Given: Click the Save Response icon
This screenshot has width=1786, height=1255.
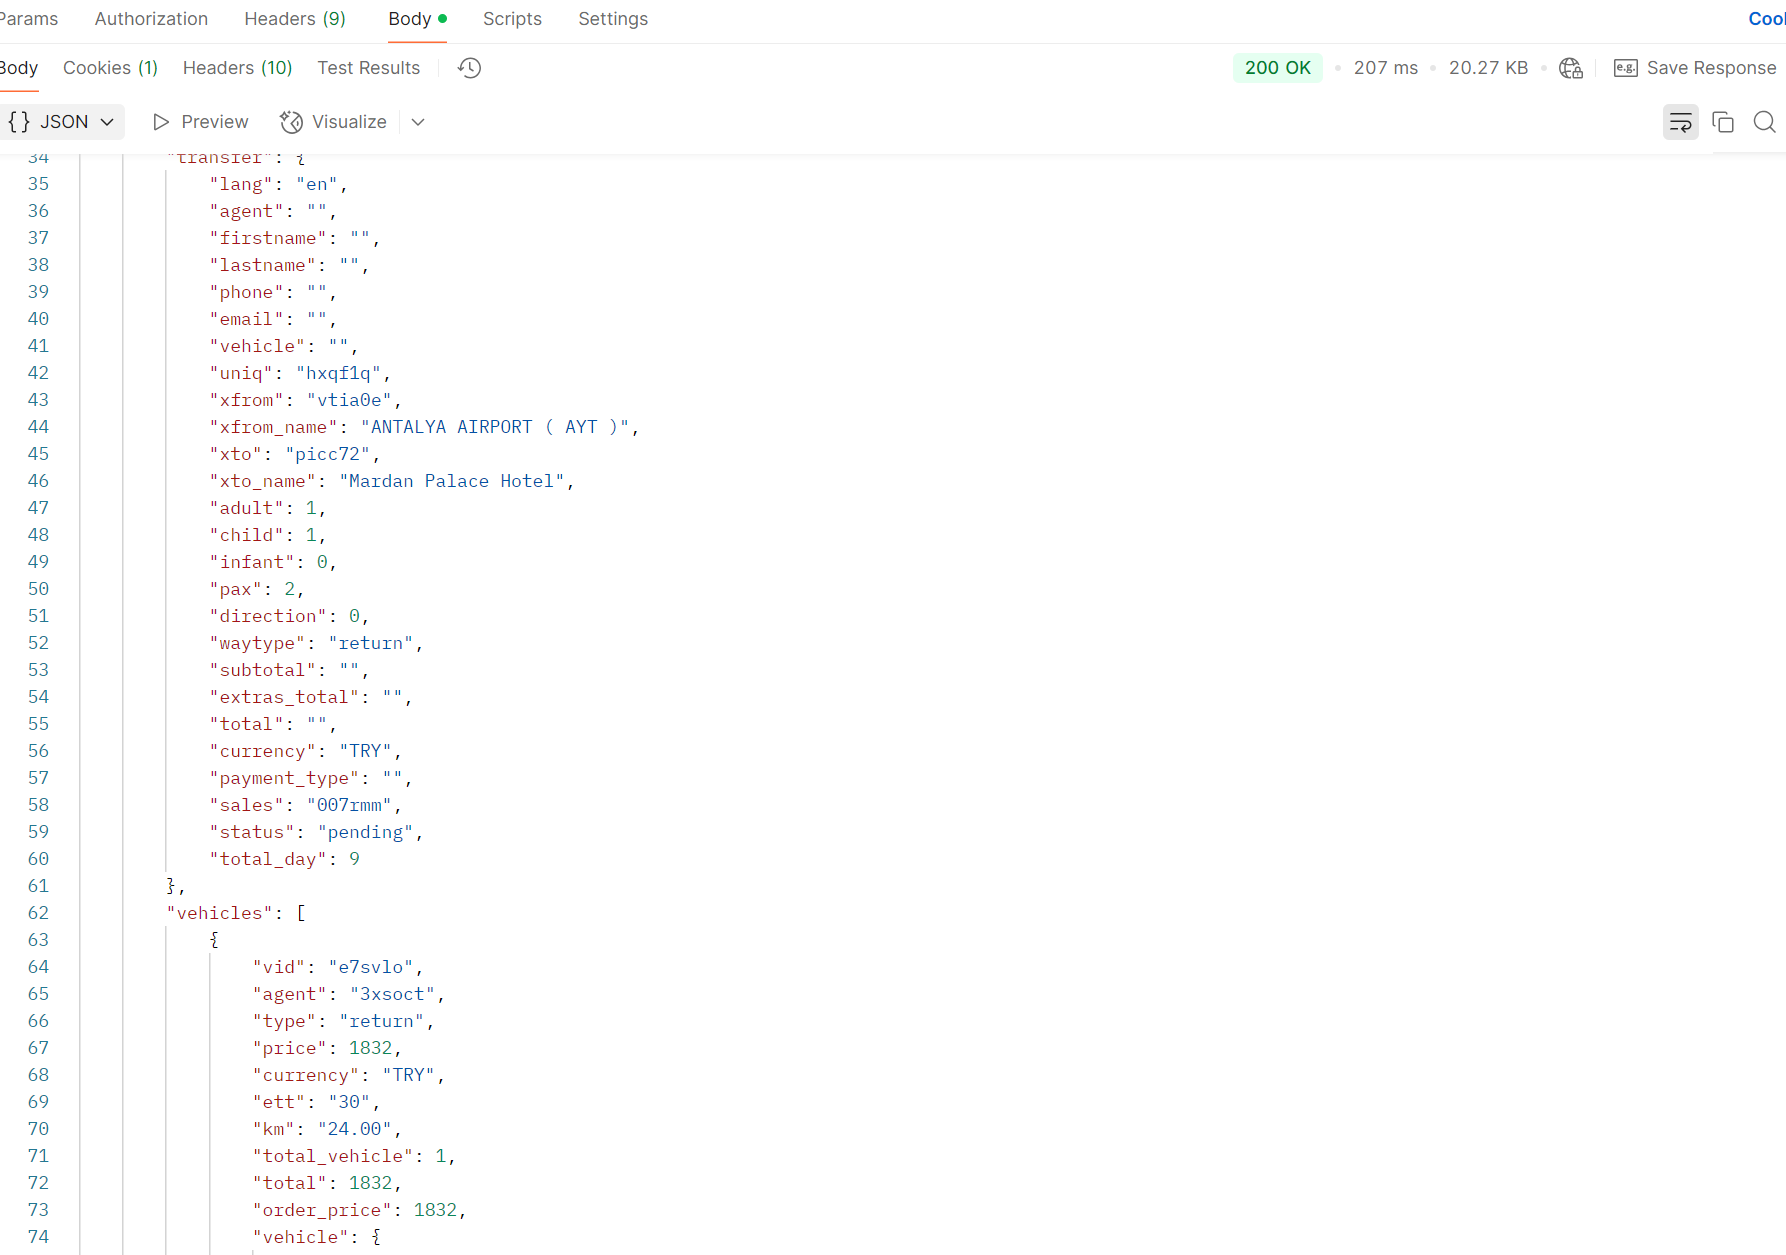Looking at the screenshot, I should (x=1626, y=68).
